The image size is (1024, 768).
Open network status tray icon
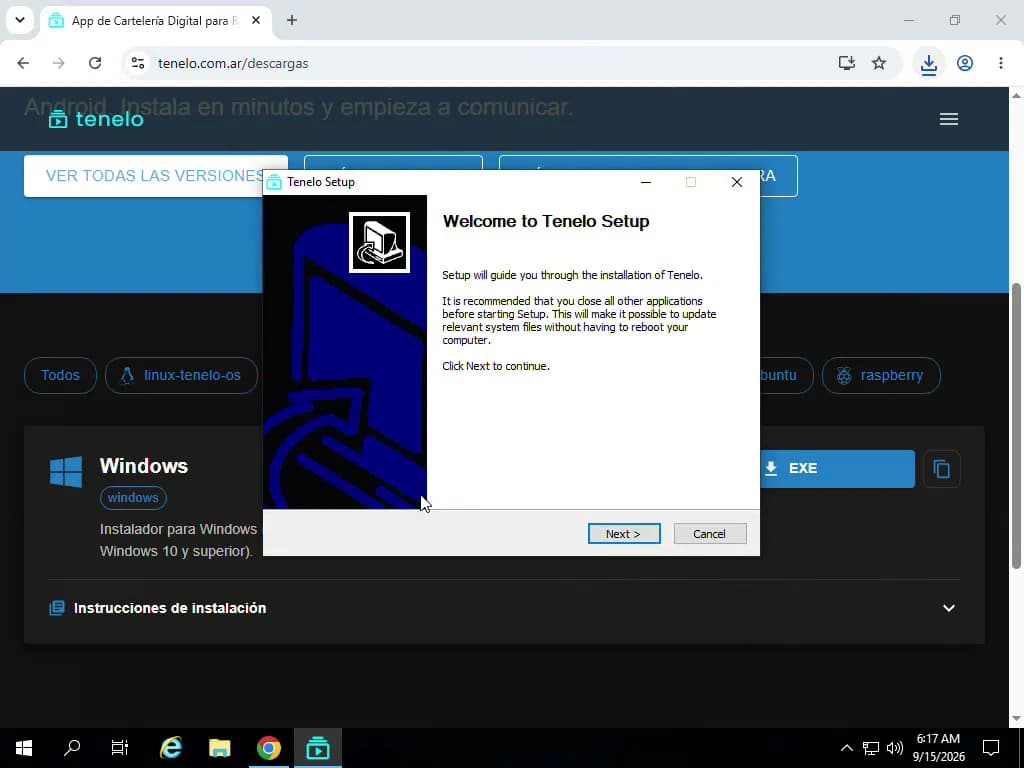click(x=871, y=748)
